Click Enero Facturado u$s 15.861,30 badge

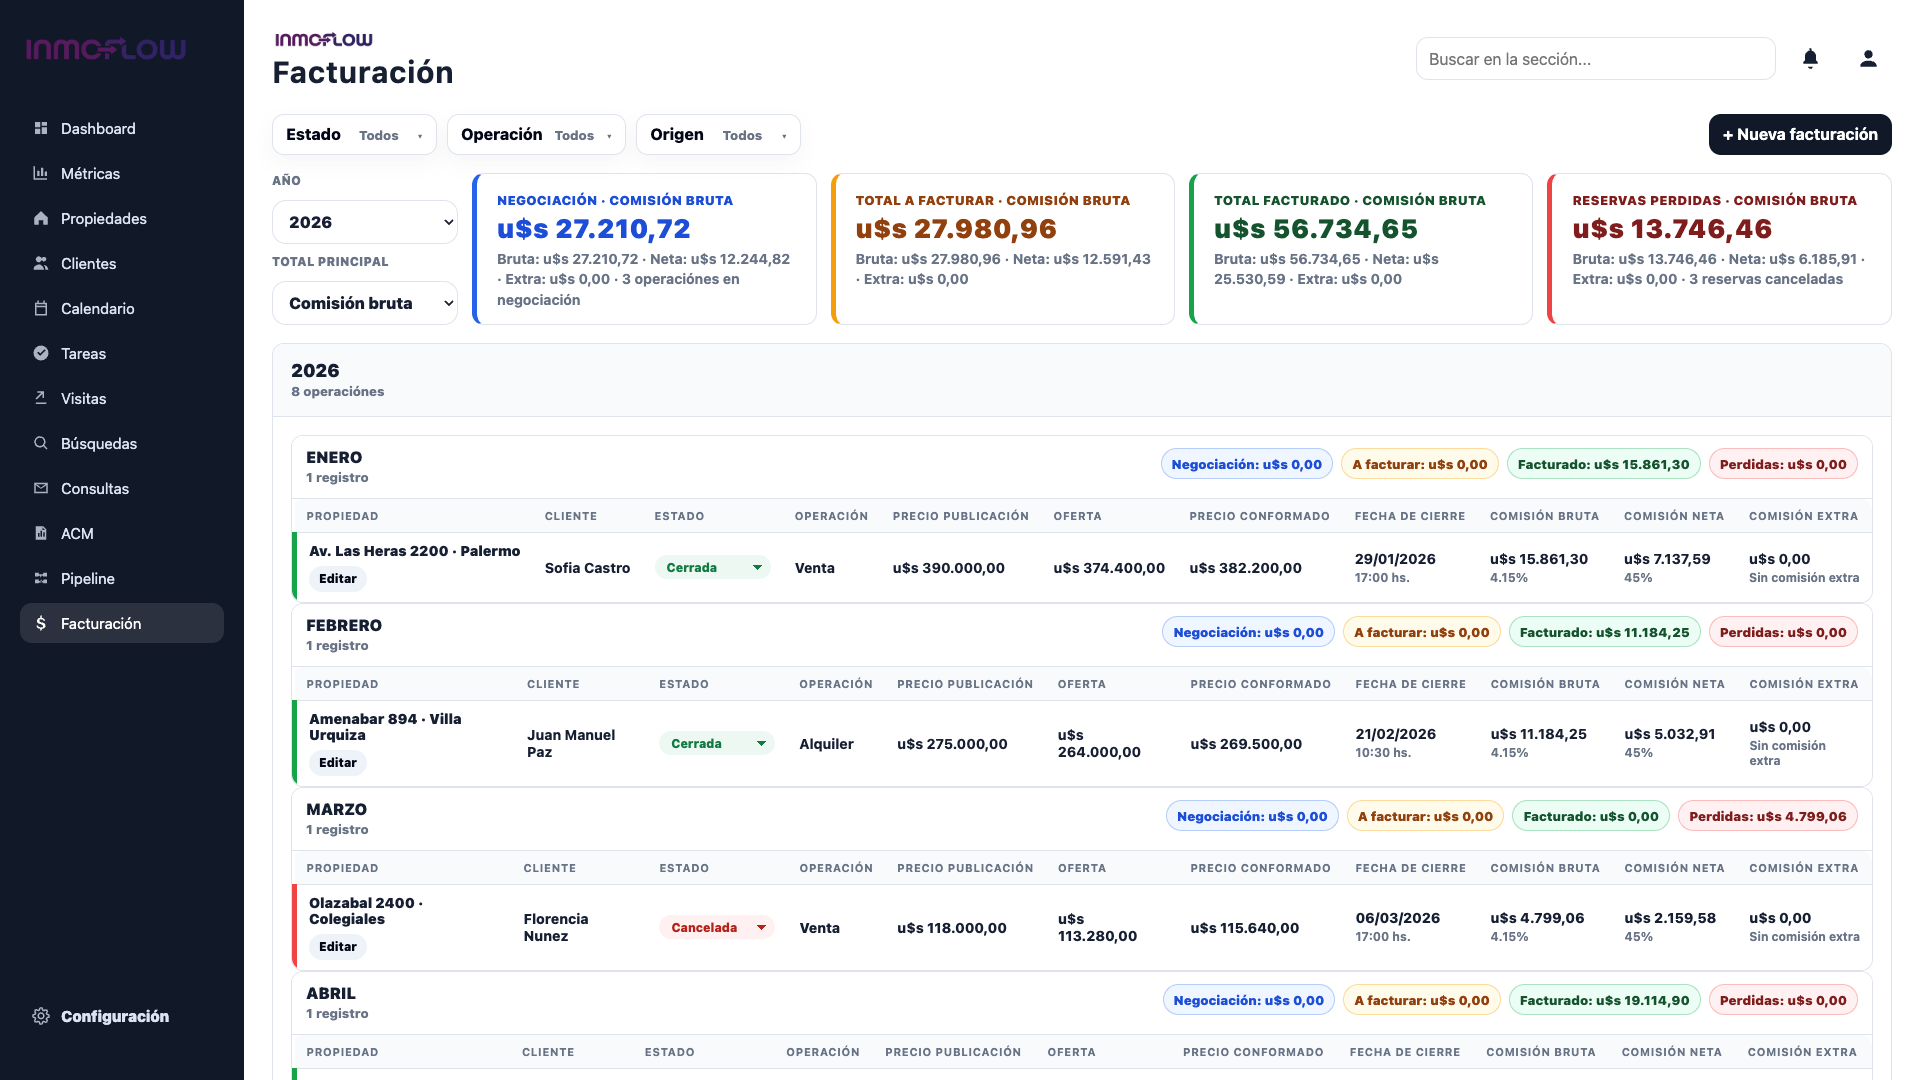1603,464
